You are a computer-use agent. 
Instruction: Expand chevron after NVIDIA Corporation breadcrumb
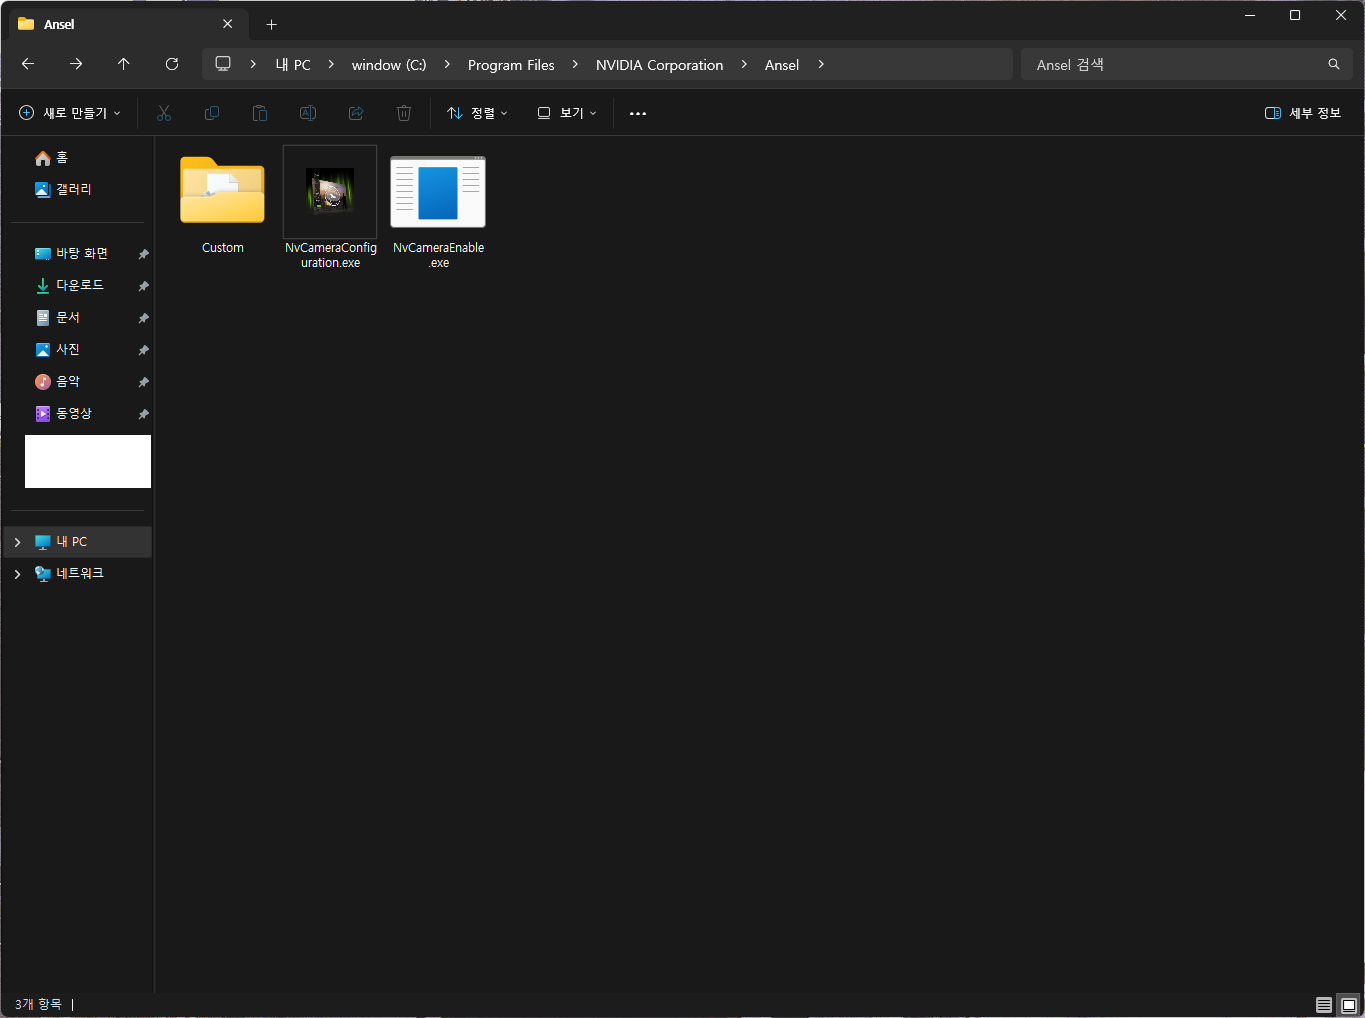pos(744,64)
